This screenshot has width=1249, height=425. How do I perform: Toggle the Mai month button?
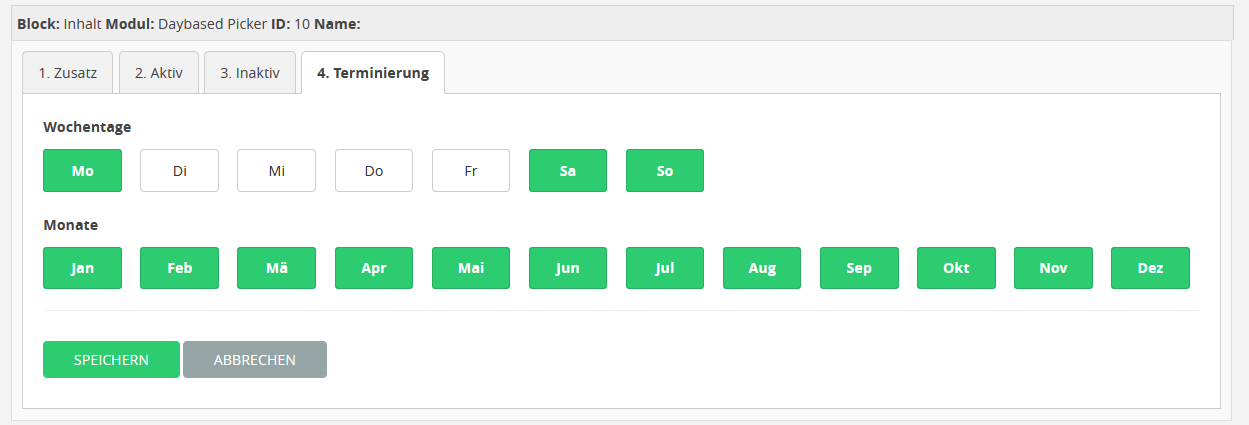[x=471, y=268]
